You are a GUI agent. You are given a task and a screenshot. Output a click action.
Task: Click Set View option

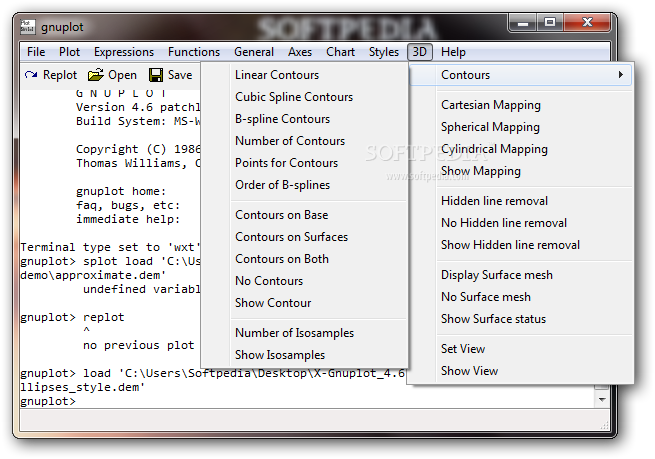coord(520,349)
